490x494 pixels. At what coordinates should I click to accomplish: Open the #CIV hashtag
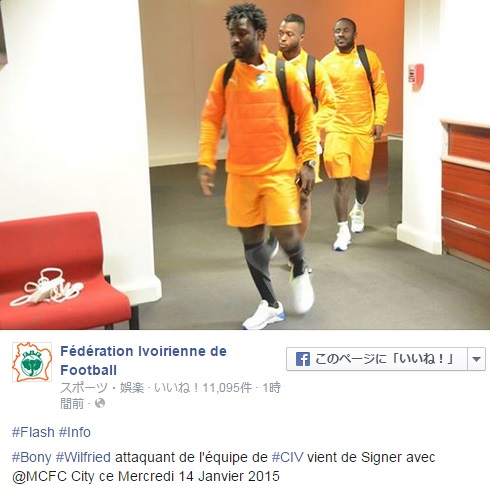tap(287, 457)
